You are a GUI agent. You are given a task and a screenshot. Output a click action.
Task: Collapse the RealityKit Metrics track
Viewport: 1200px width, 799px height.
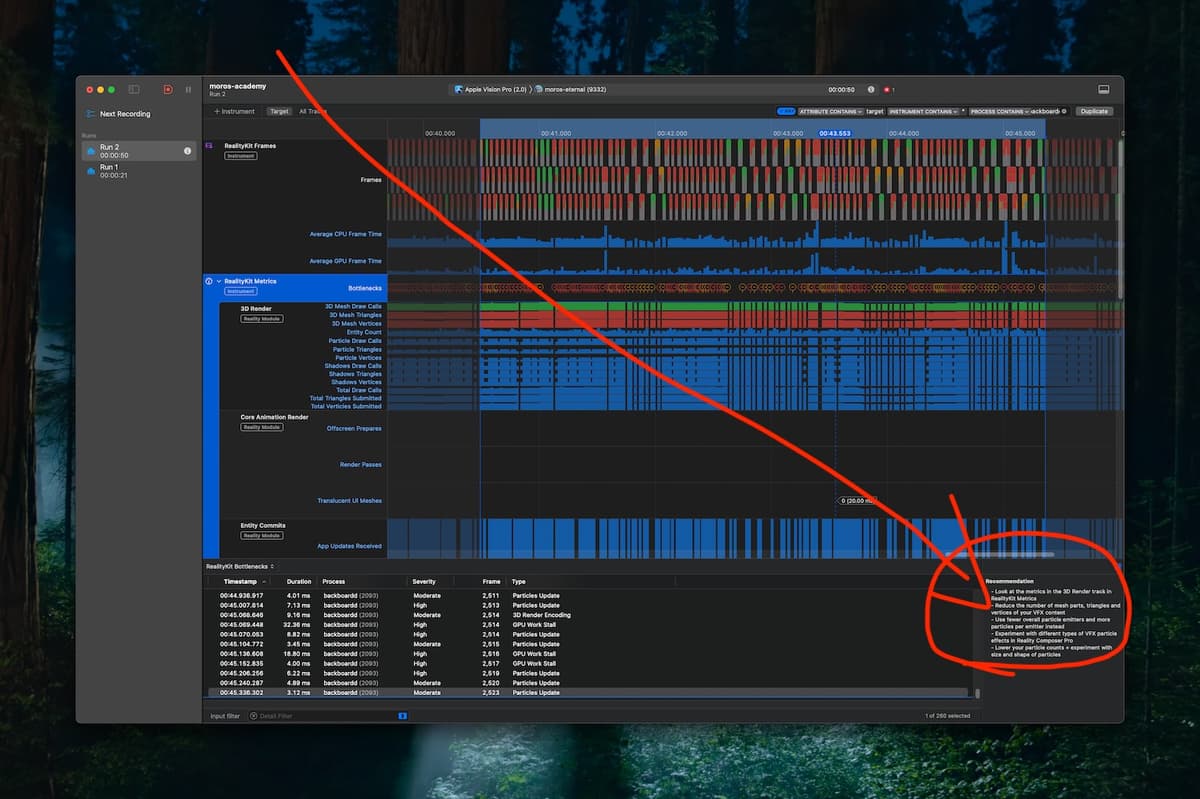point(219,282)
